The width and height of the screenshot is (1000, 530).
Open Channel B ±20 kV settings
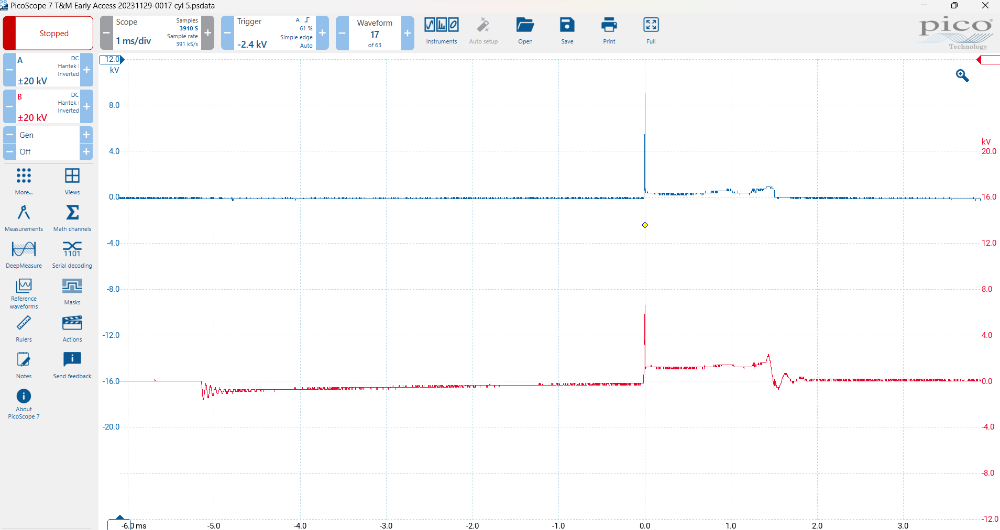48,107
